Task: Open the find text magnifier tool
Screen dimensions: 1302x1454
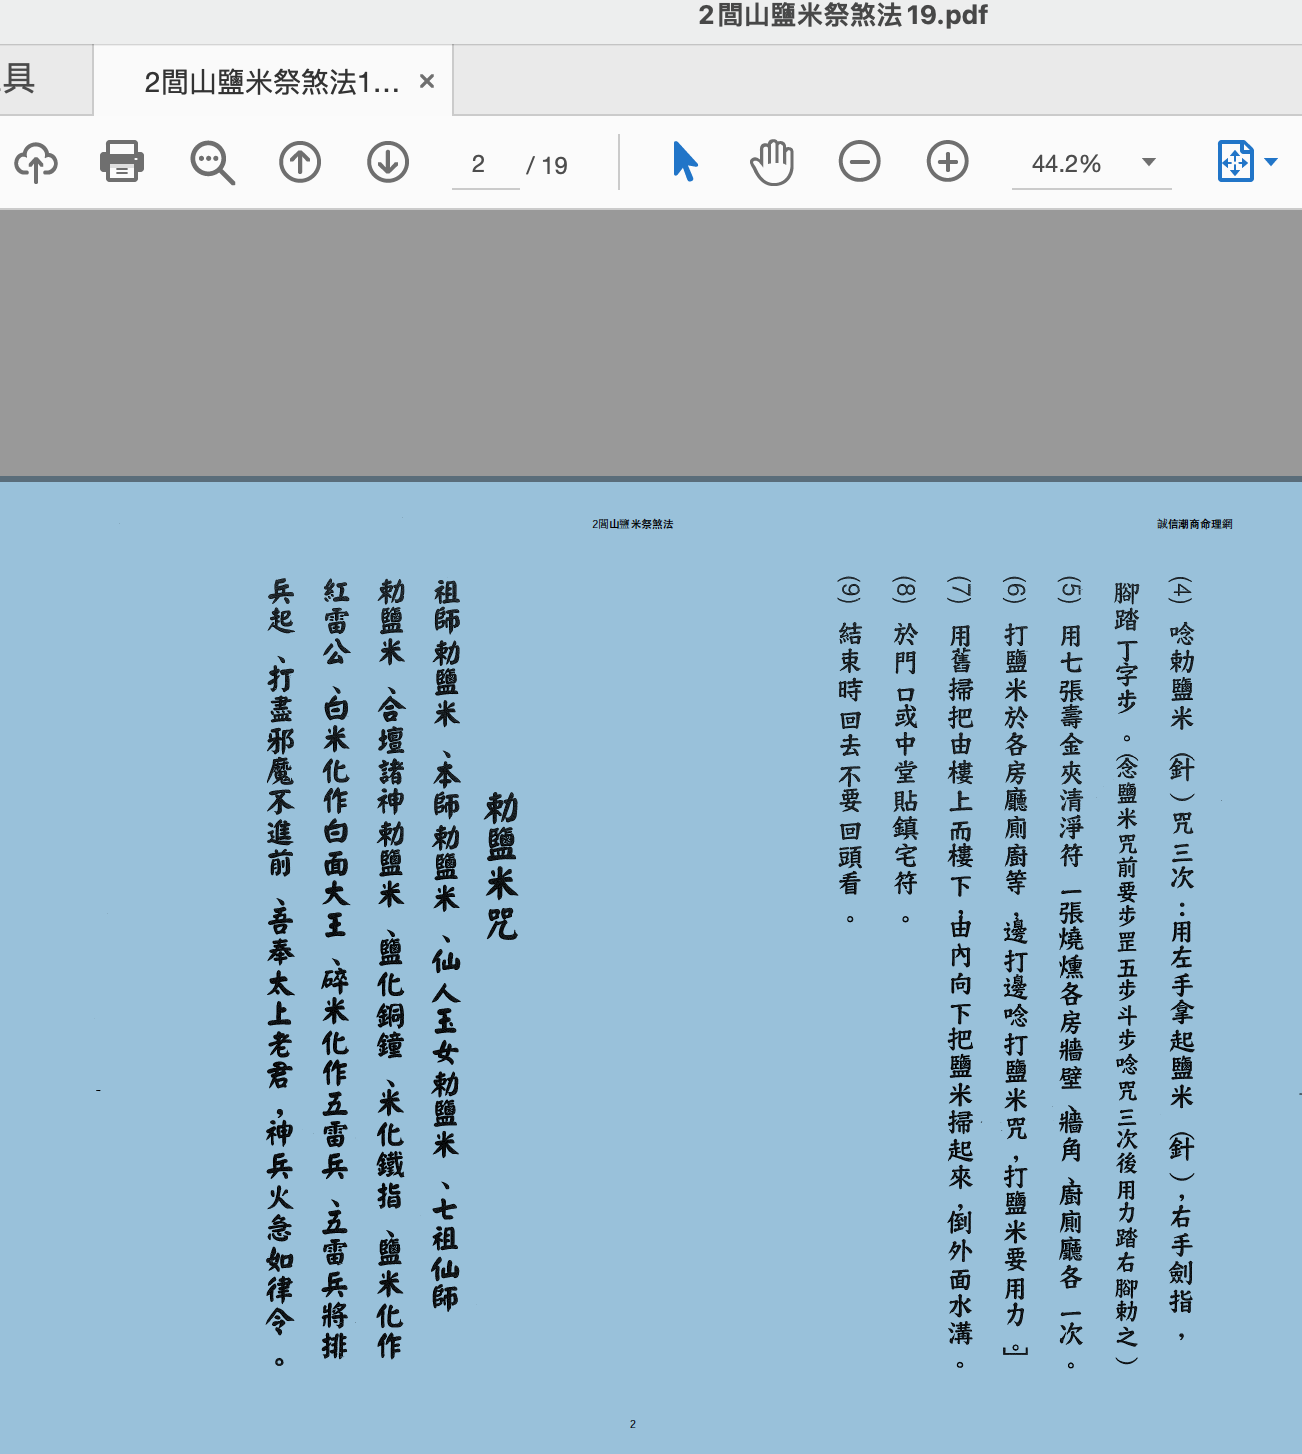Action: coord(212,162)
